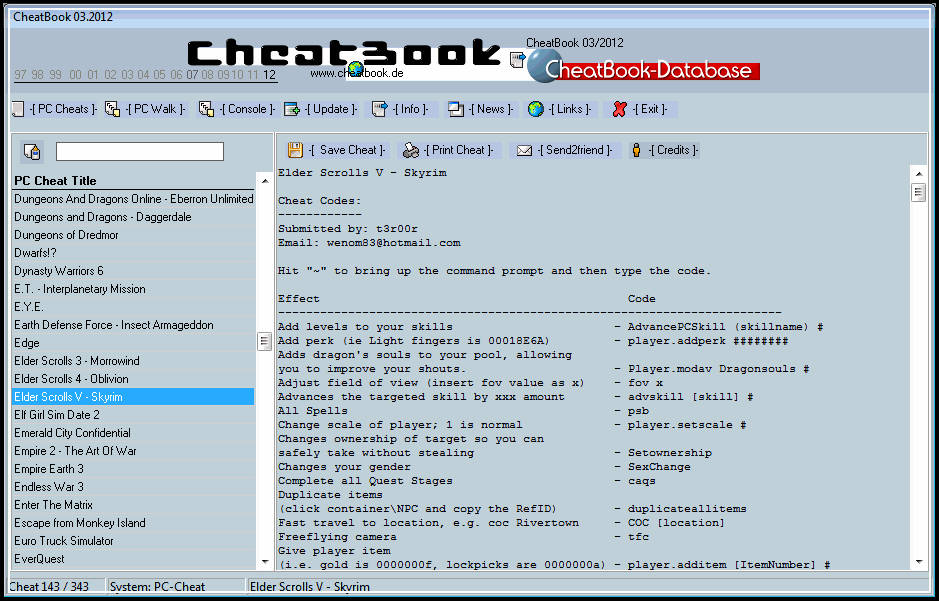Image resolution: width=939 pixels, height=601 pixels.
Task: Click the globe icon on cheatbook.de banner
Action: [355, 68]
